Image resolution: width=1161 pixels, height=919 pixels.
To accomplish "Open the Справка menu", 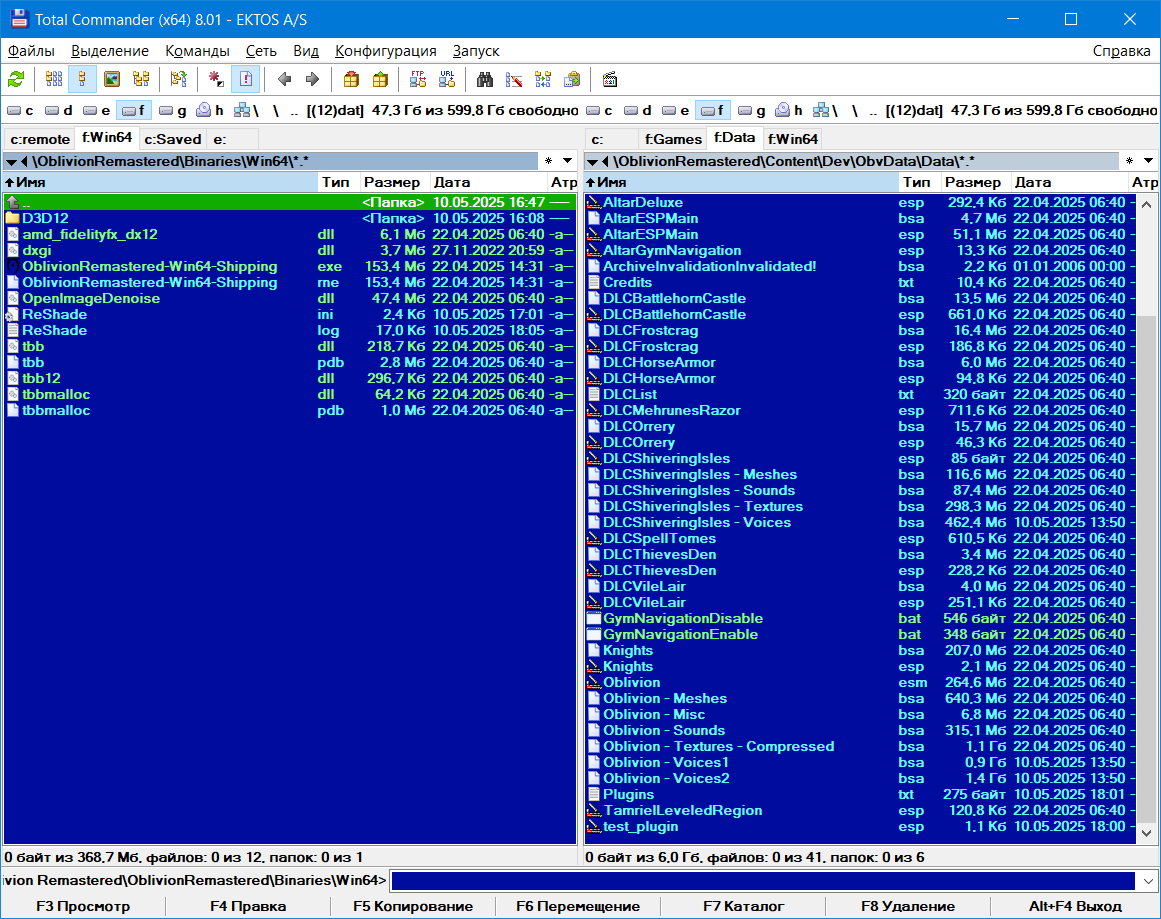I will click(x=1121, y=51).
